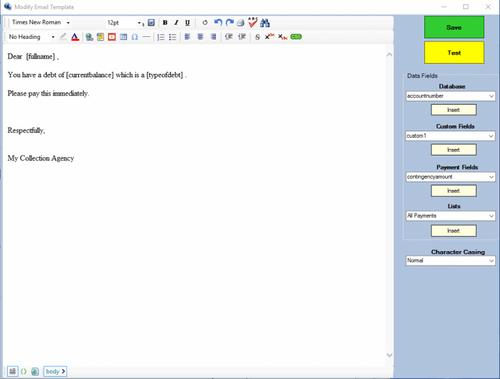Toggle superscript formatting

coord(269,37)
